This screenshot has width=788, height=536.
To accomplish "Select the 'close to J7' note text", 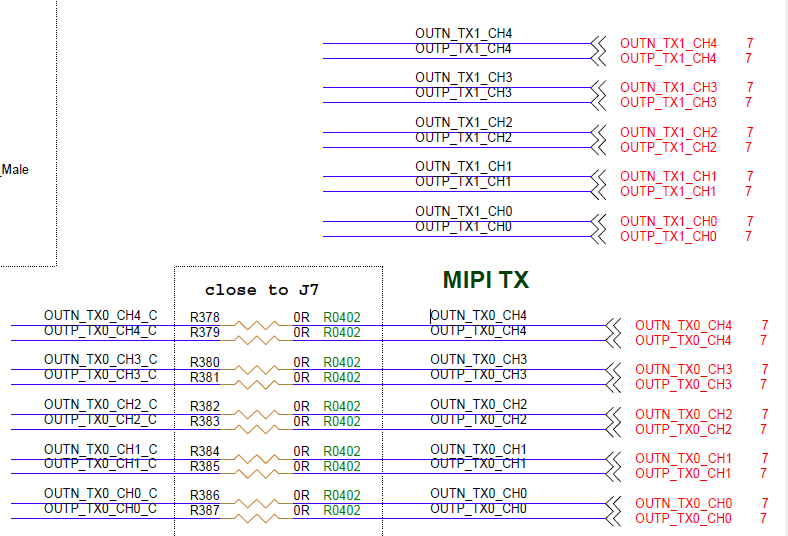I will [261, 290].
